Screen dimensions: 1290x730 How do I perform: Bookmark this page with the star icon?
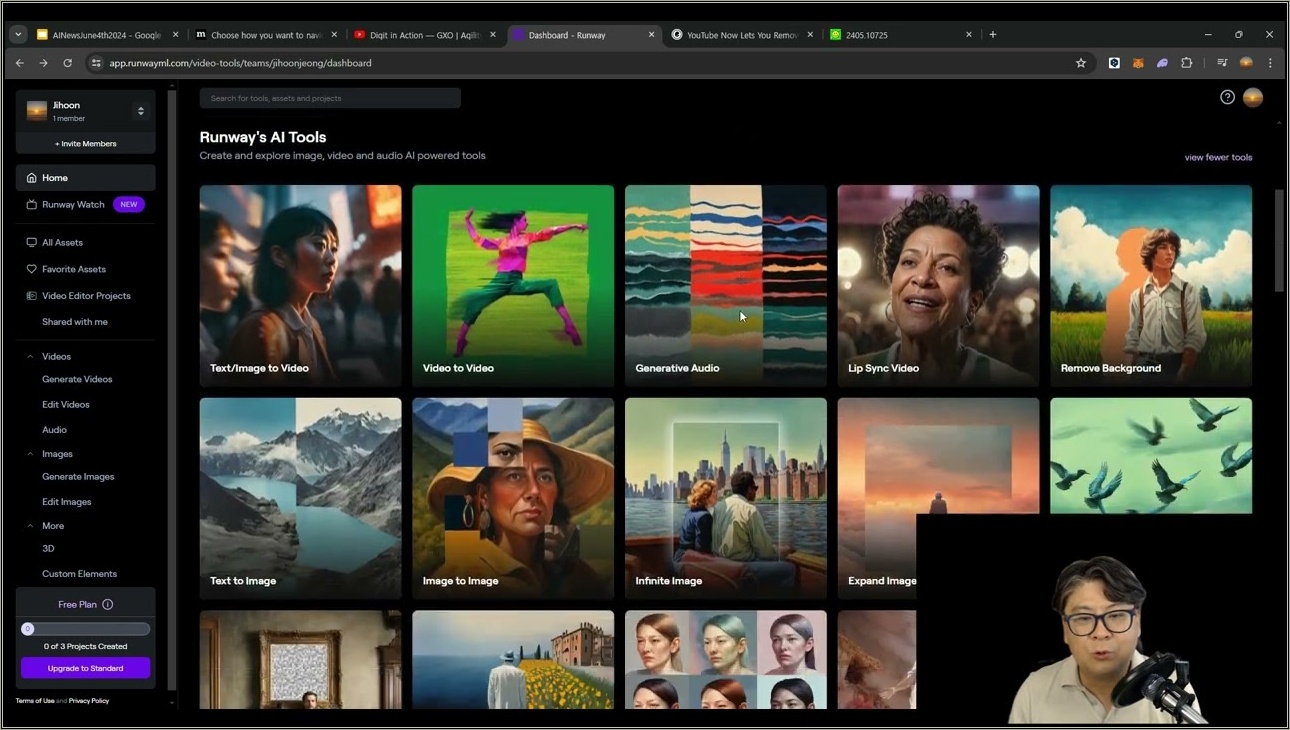(x=1081, y=63)
